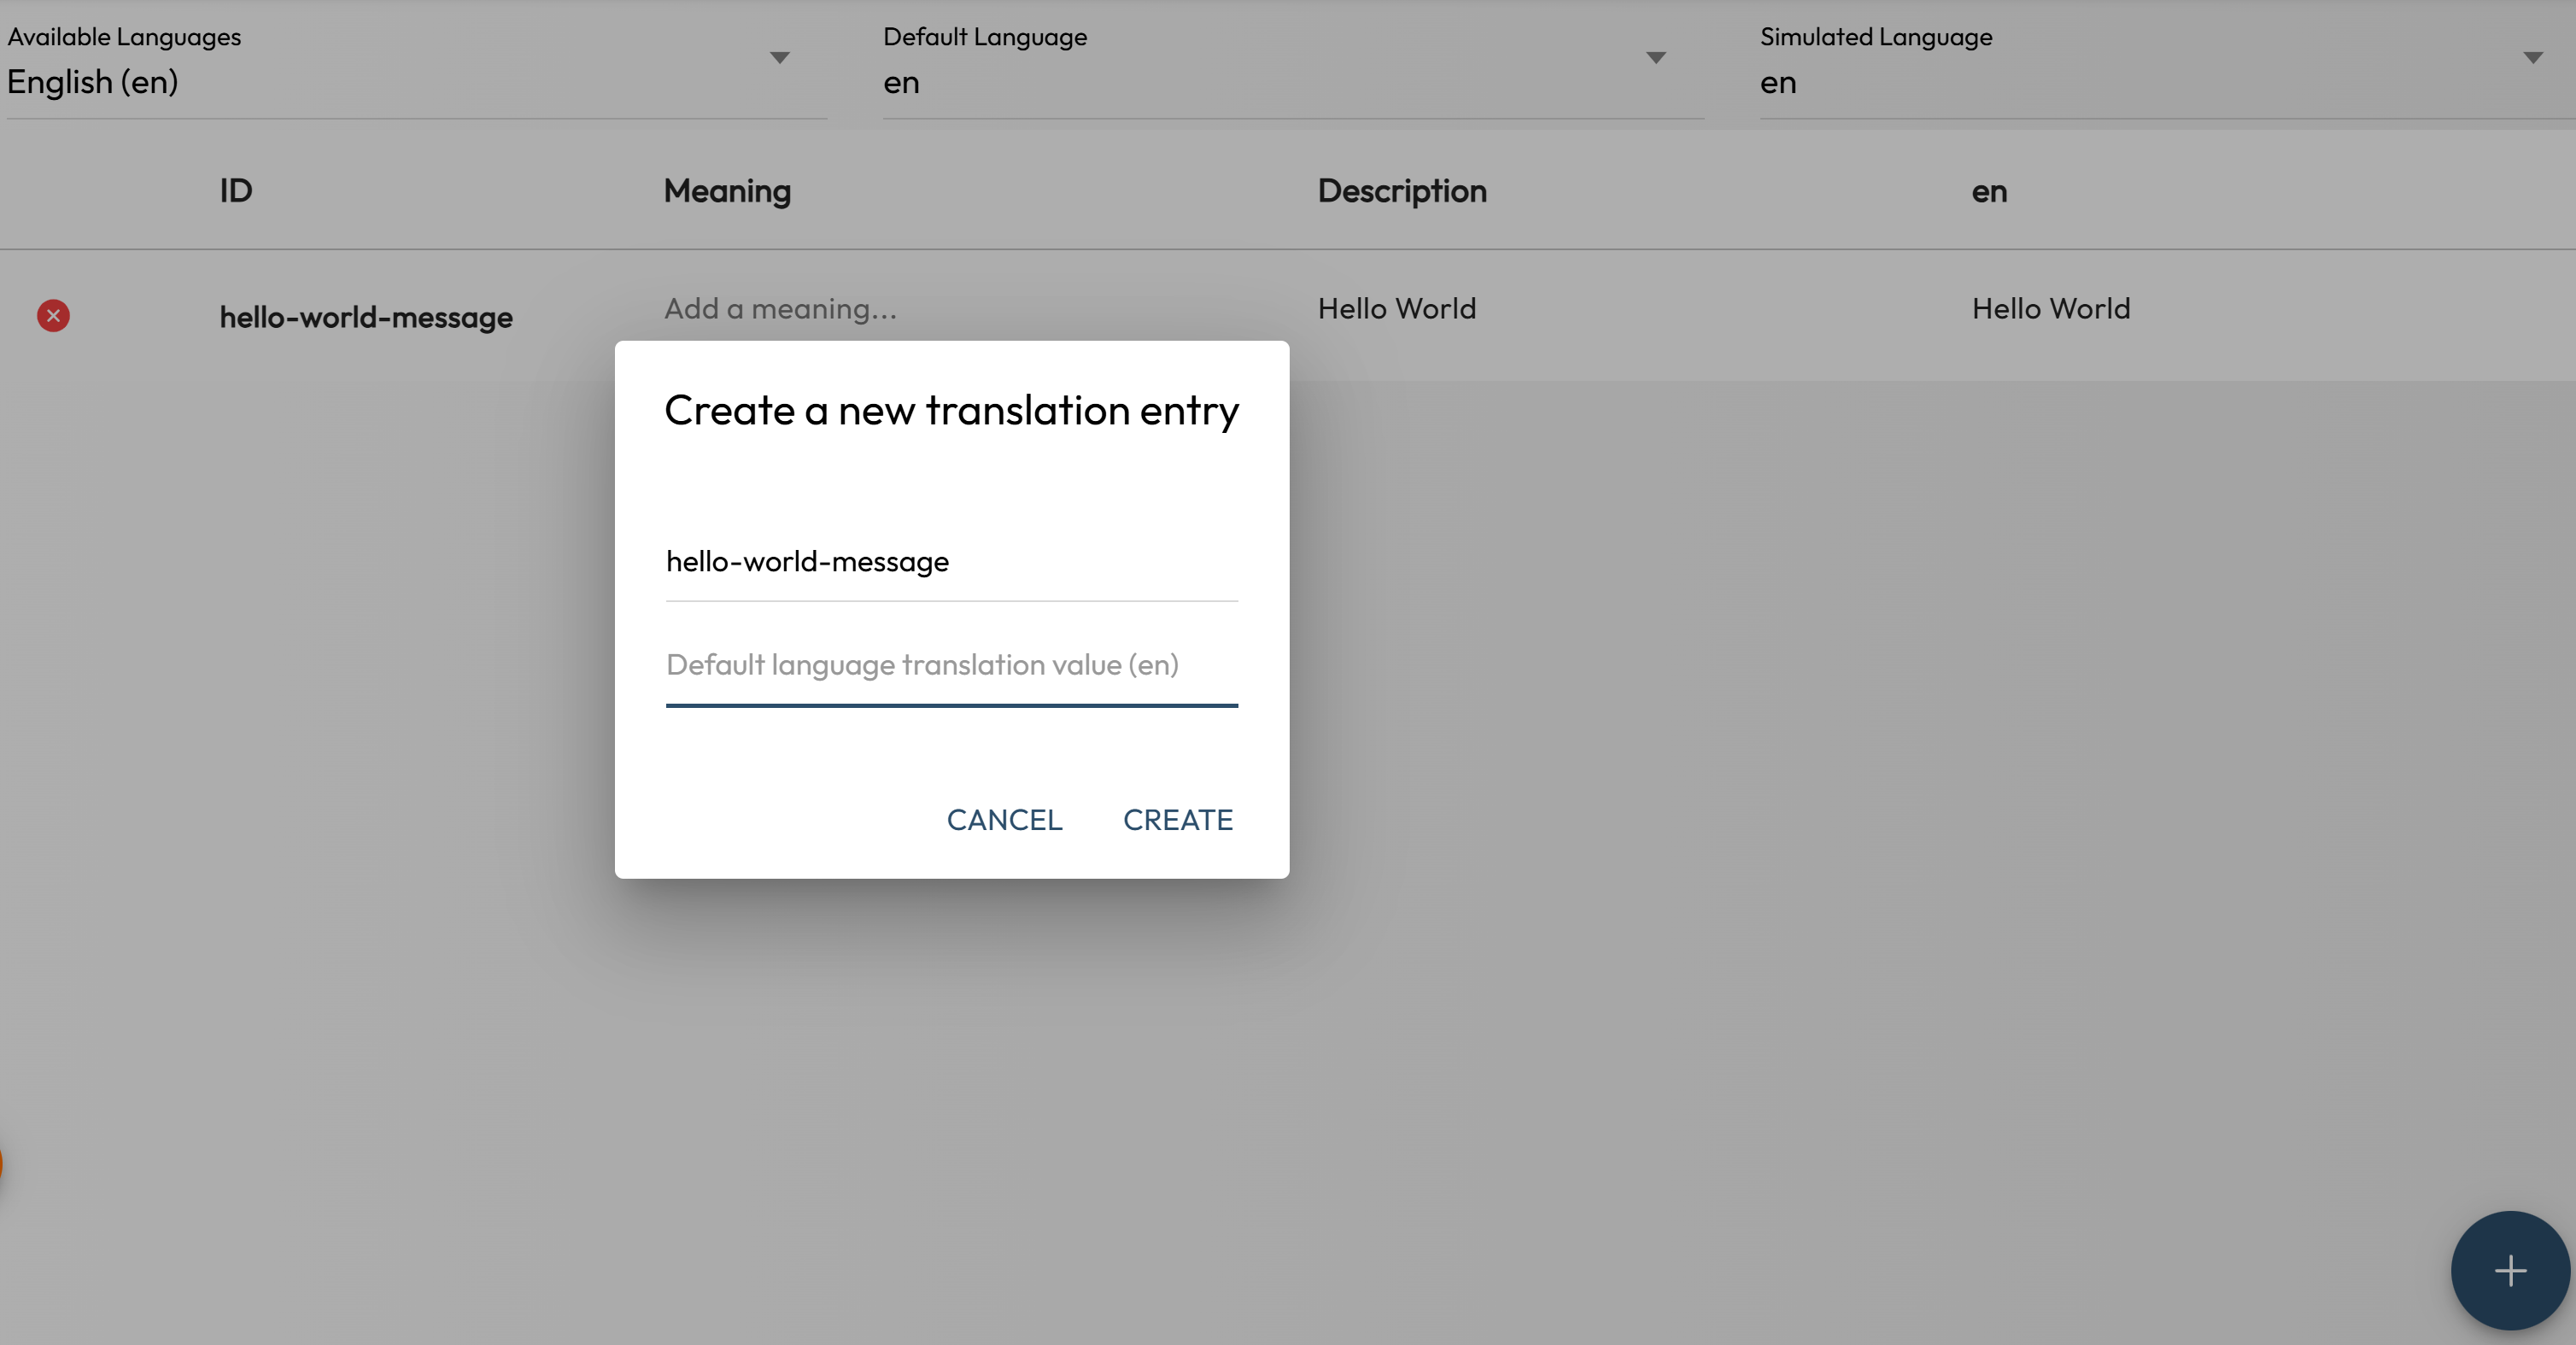
Task: Click the entry ID field containing hello-world-message
Action: pyautogui.click(x=951, y=562)
